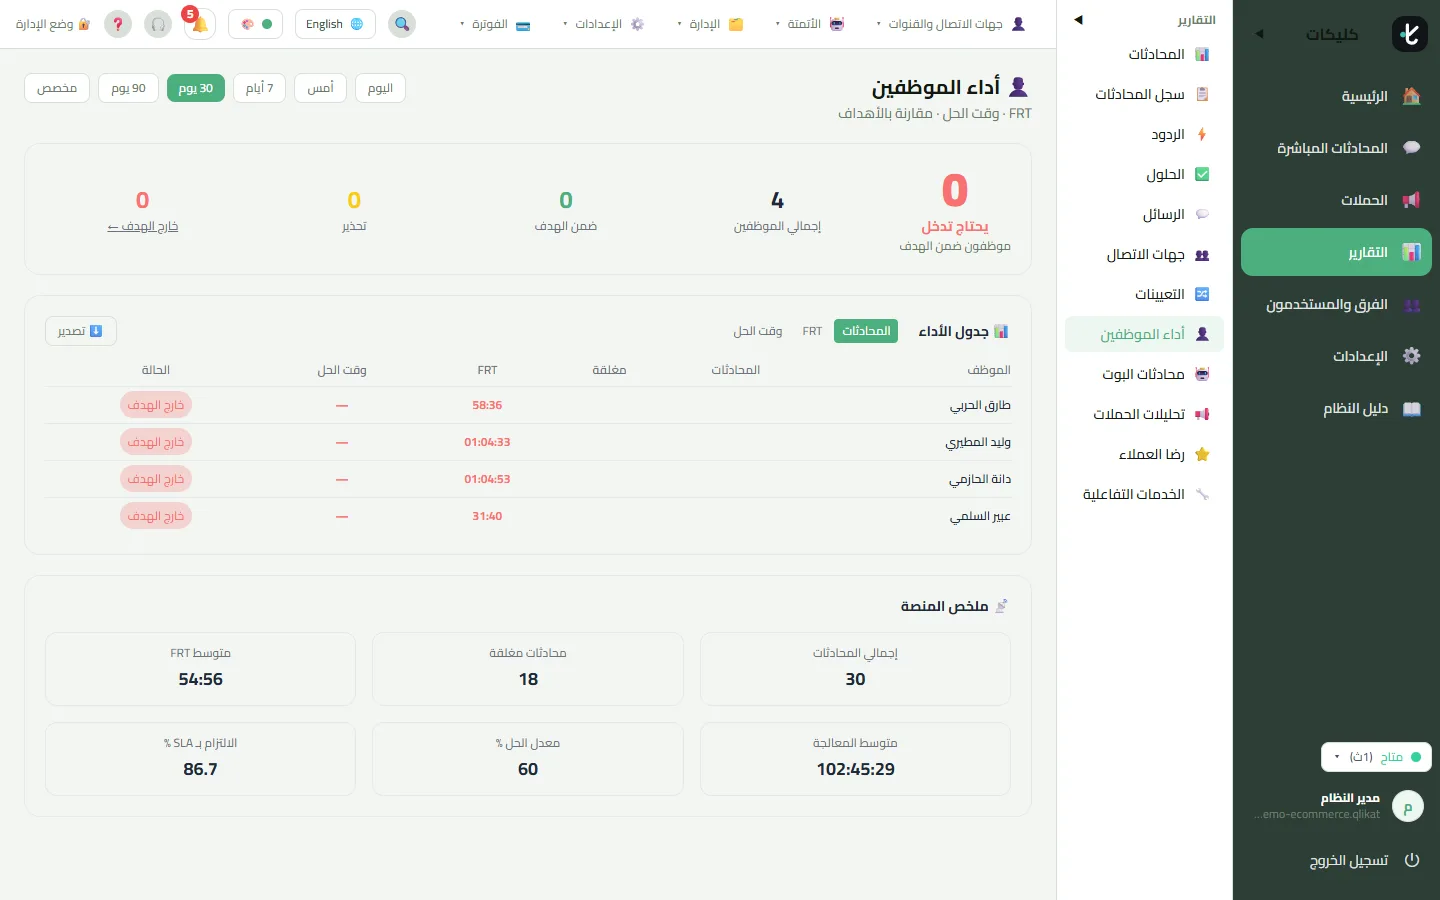1440x900 pixels.
Task: Click the headset support icon
Action: pyautogui.click(x=158, y=24)
